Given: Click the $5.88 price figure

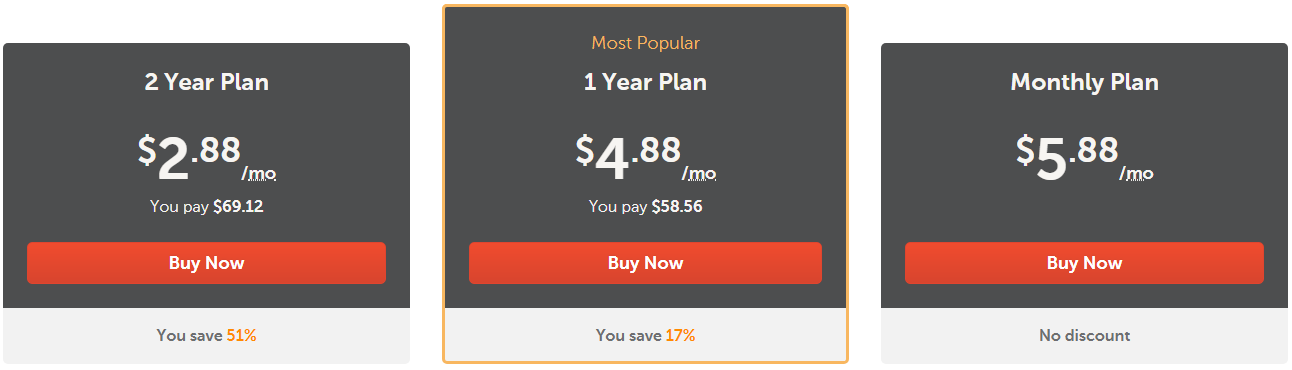Looking at the screenshot, I should pos(1067,158).
